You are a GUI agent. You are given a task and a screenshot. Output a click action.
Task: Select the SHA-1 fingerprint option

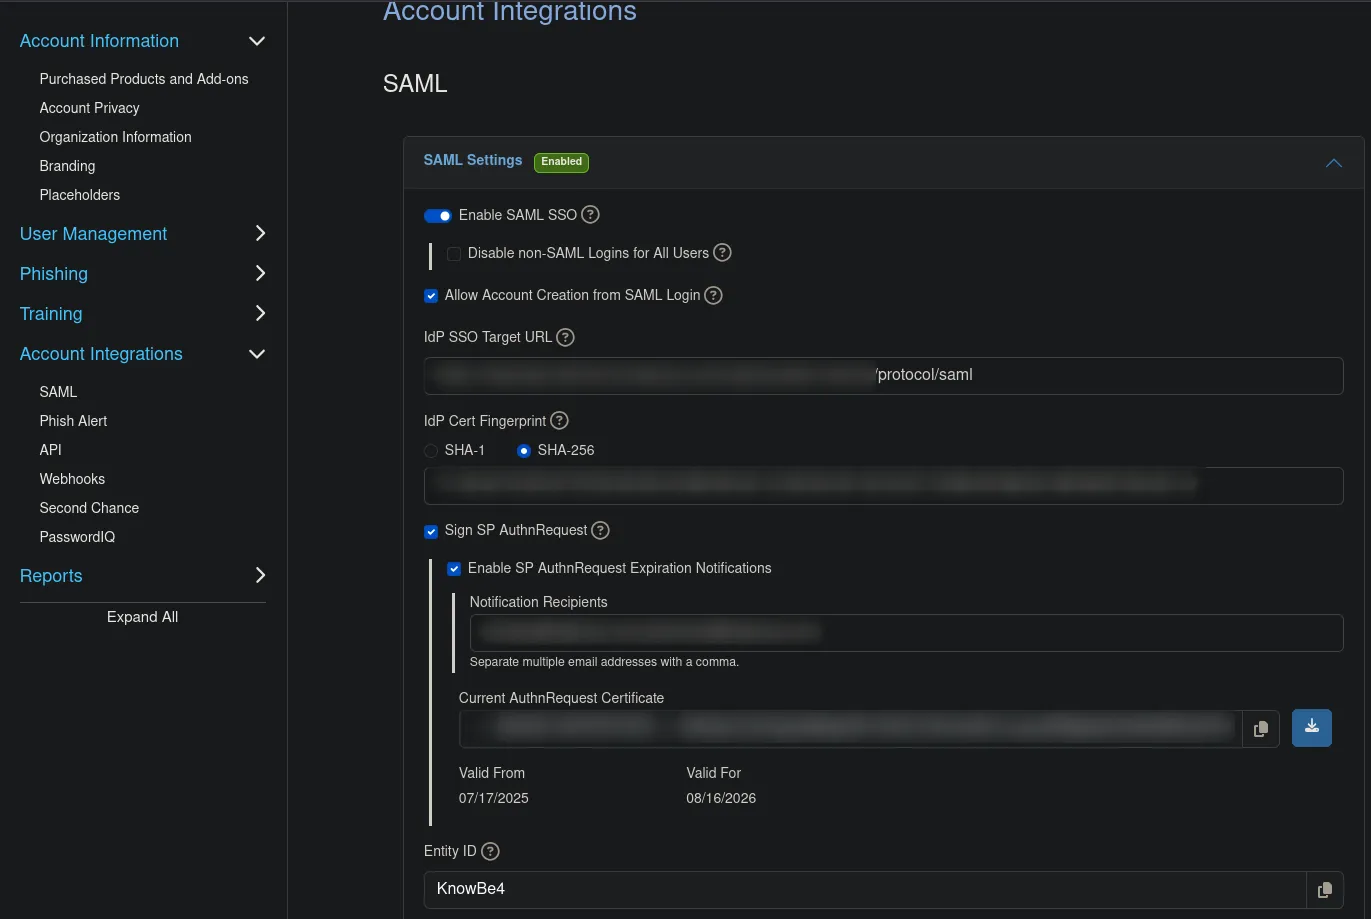point(431,451)
